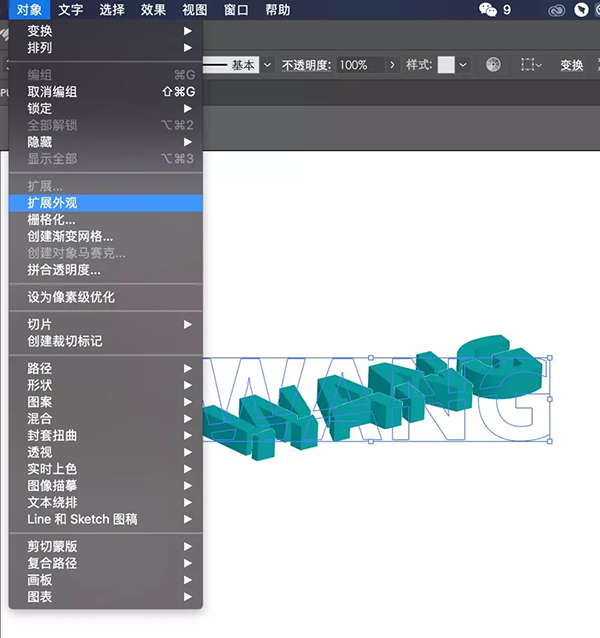
Task: Click the Recolor Artwork wheel icon
Action: pyautogui.click(x=493, y=64)
